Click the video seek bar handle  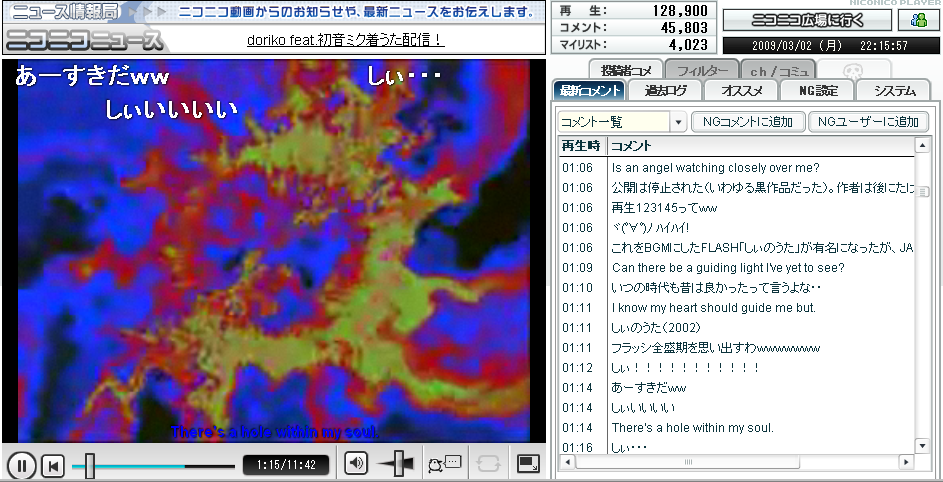tap(90, 466)
